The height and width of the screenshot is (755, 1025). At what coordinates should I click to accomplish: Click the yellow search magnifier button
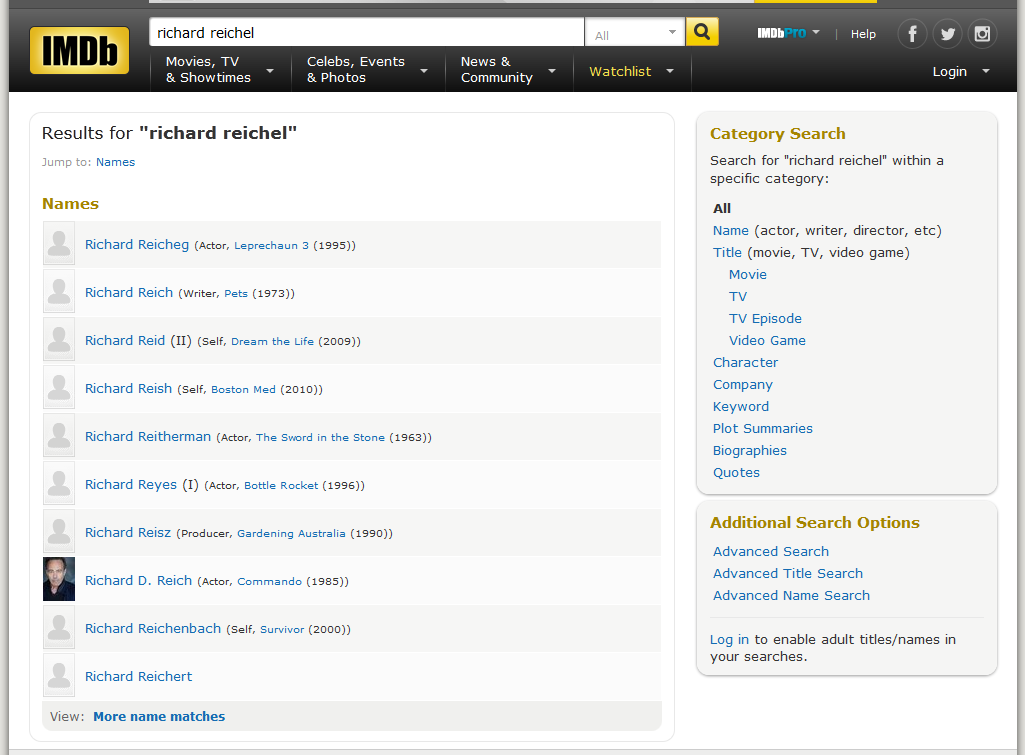(702, 31)
